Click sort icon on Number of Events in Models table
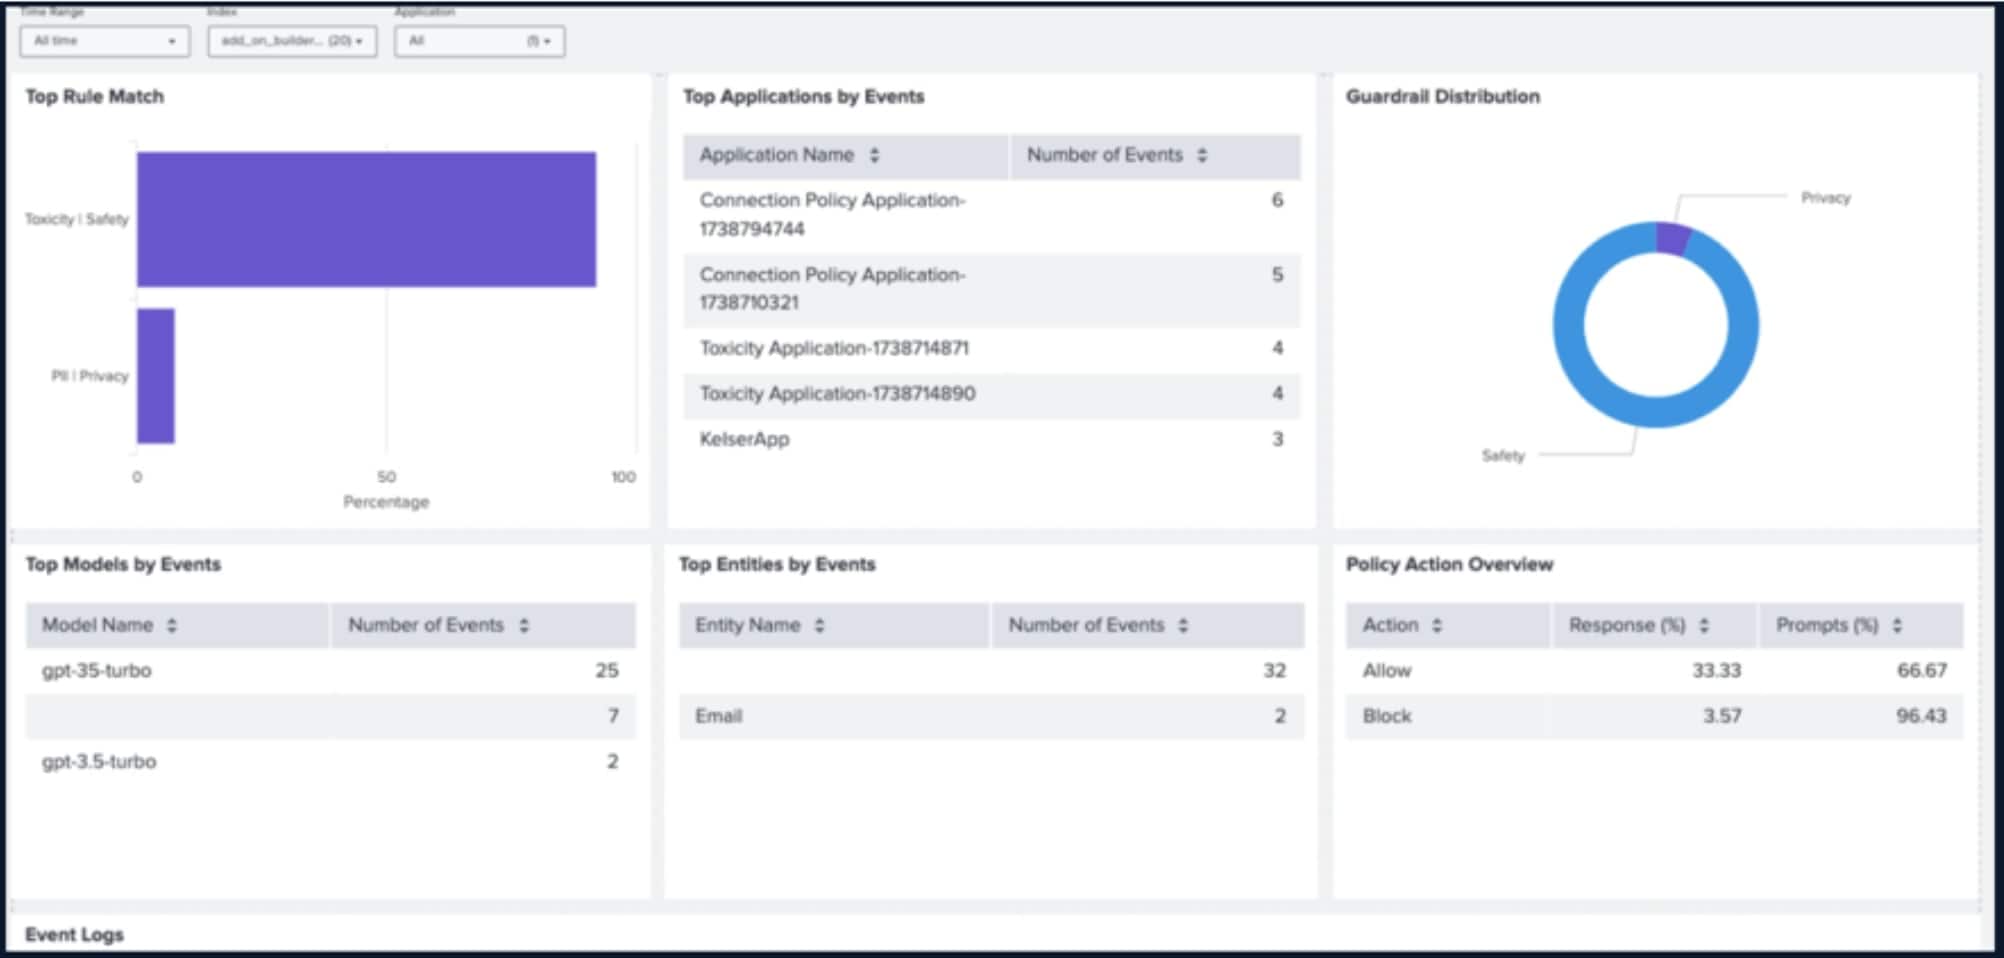Viewport: 2004px width, 958px height. (524, 625)
